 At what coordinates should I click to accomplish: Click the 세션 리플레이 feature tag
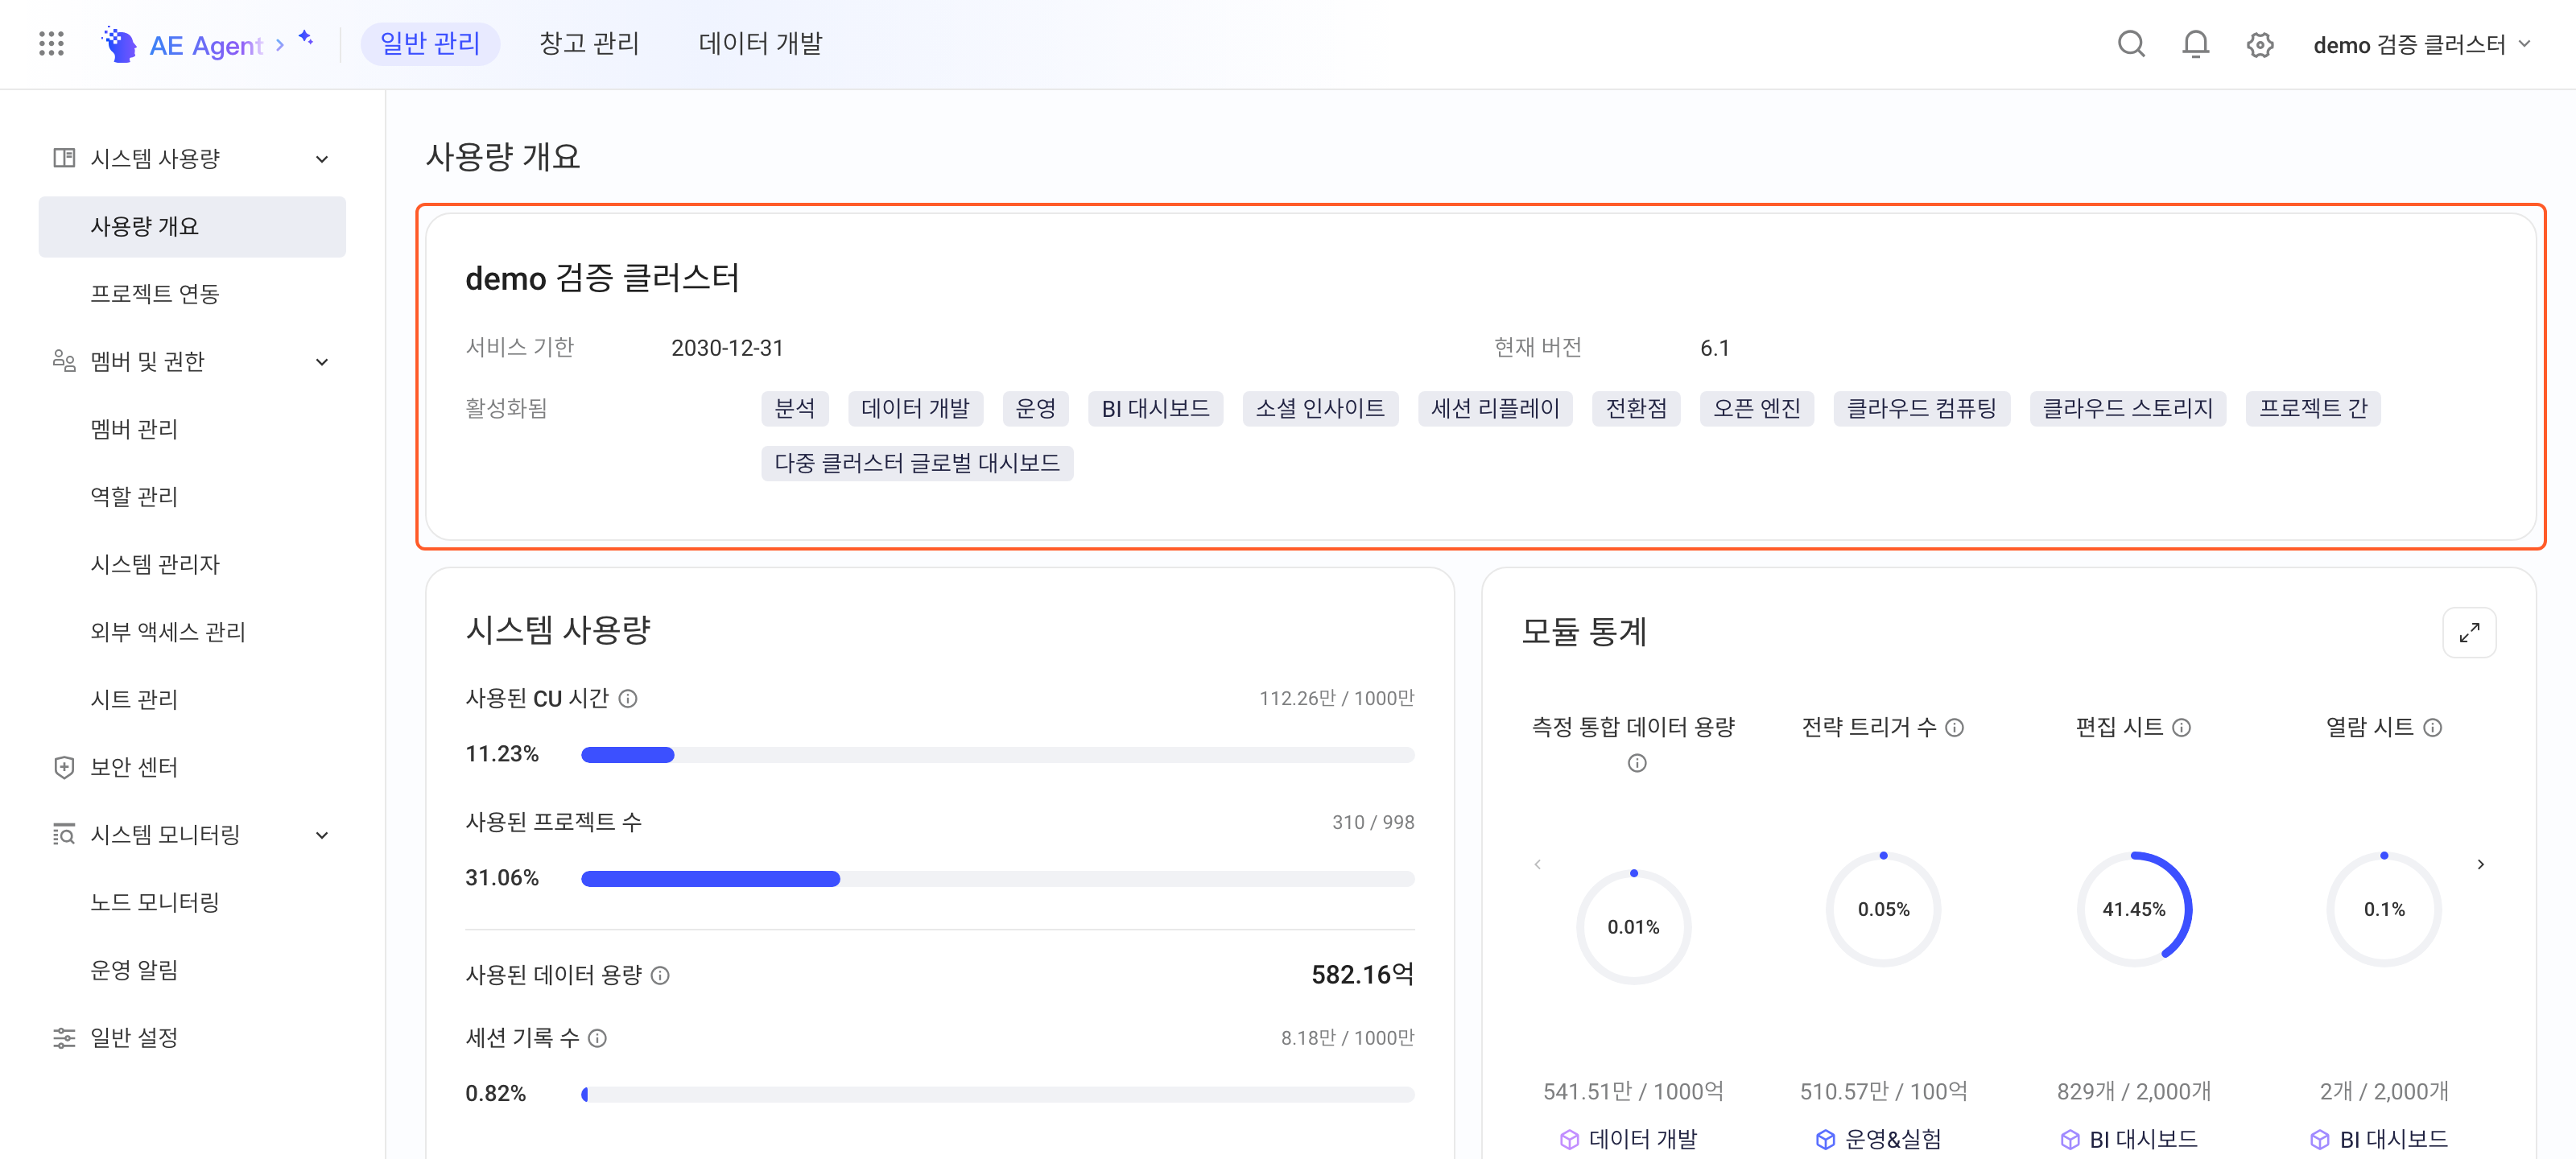1494,408
